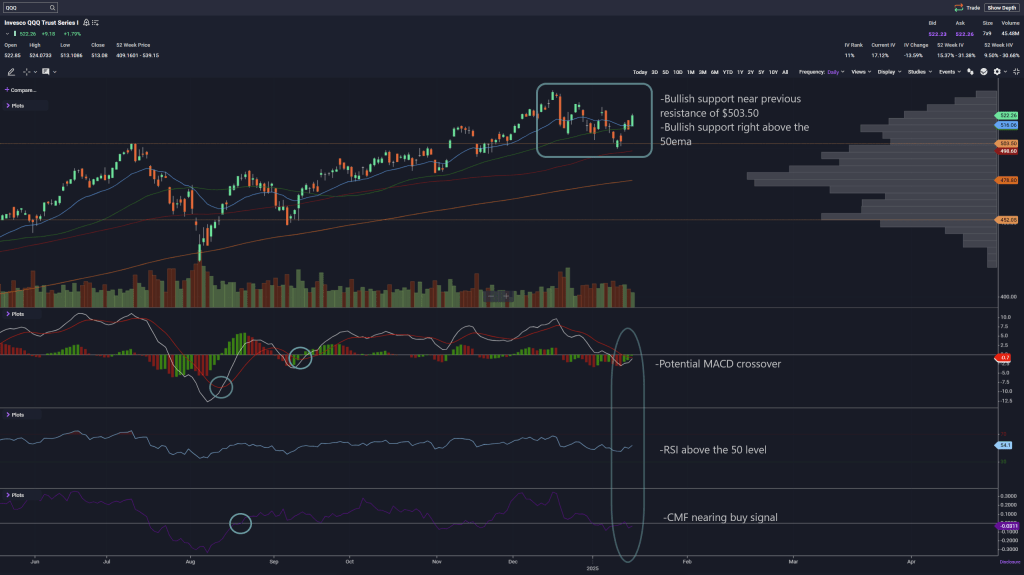Click the red MACD value axis label

click(1004, 357)
